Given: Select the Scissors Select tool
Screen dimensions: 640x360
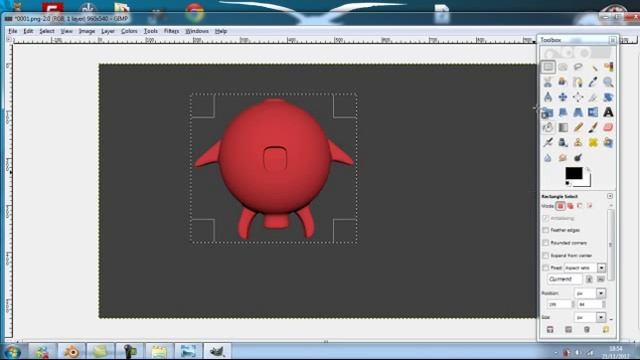Looking at the screenshot, I should click(x=548, y=82).
